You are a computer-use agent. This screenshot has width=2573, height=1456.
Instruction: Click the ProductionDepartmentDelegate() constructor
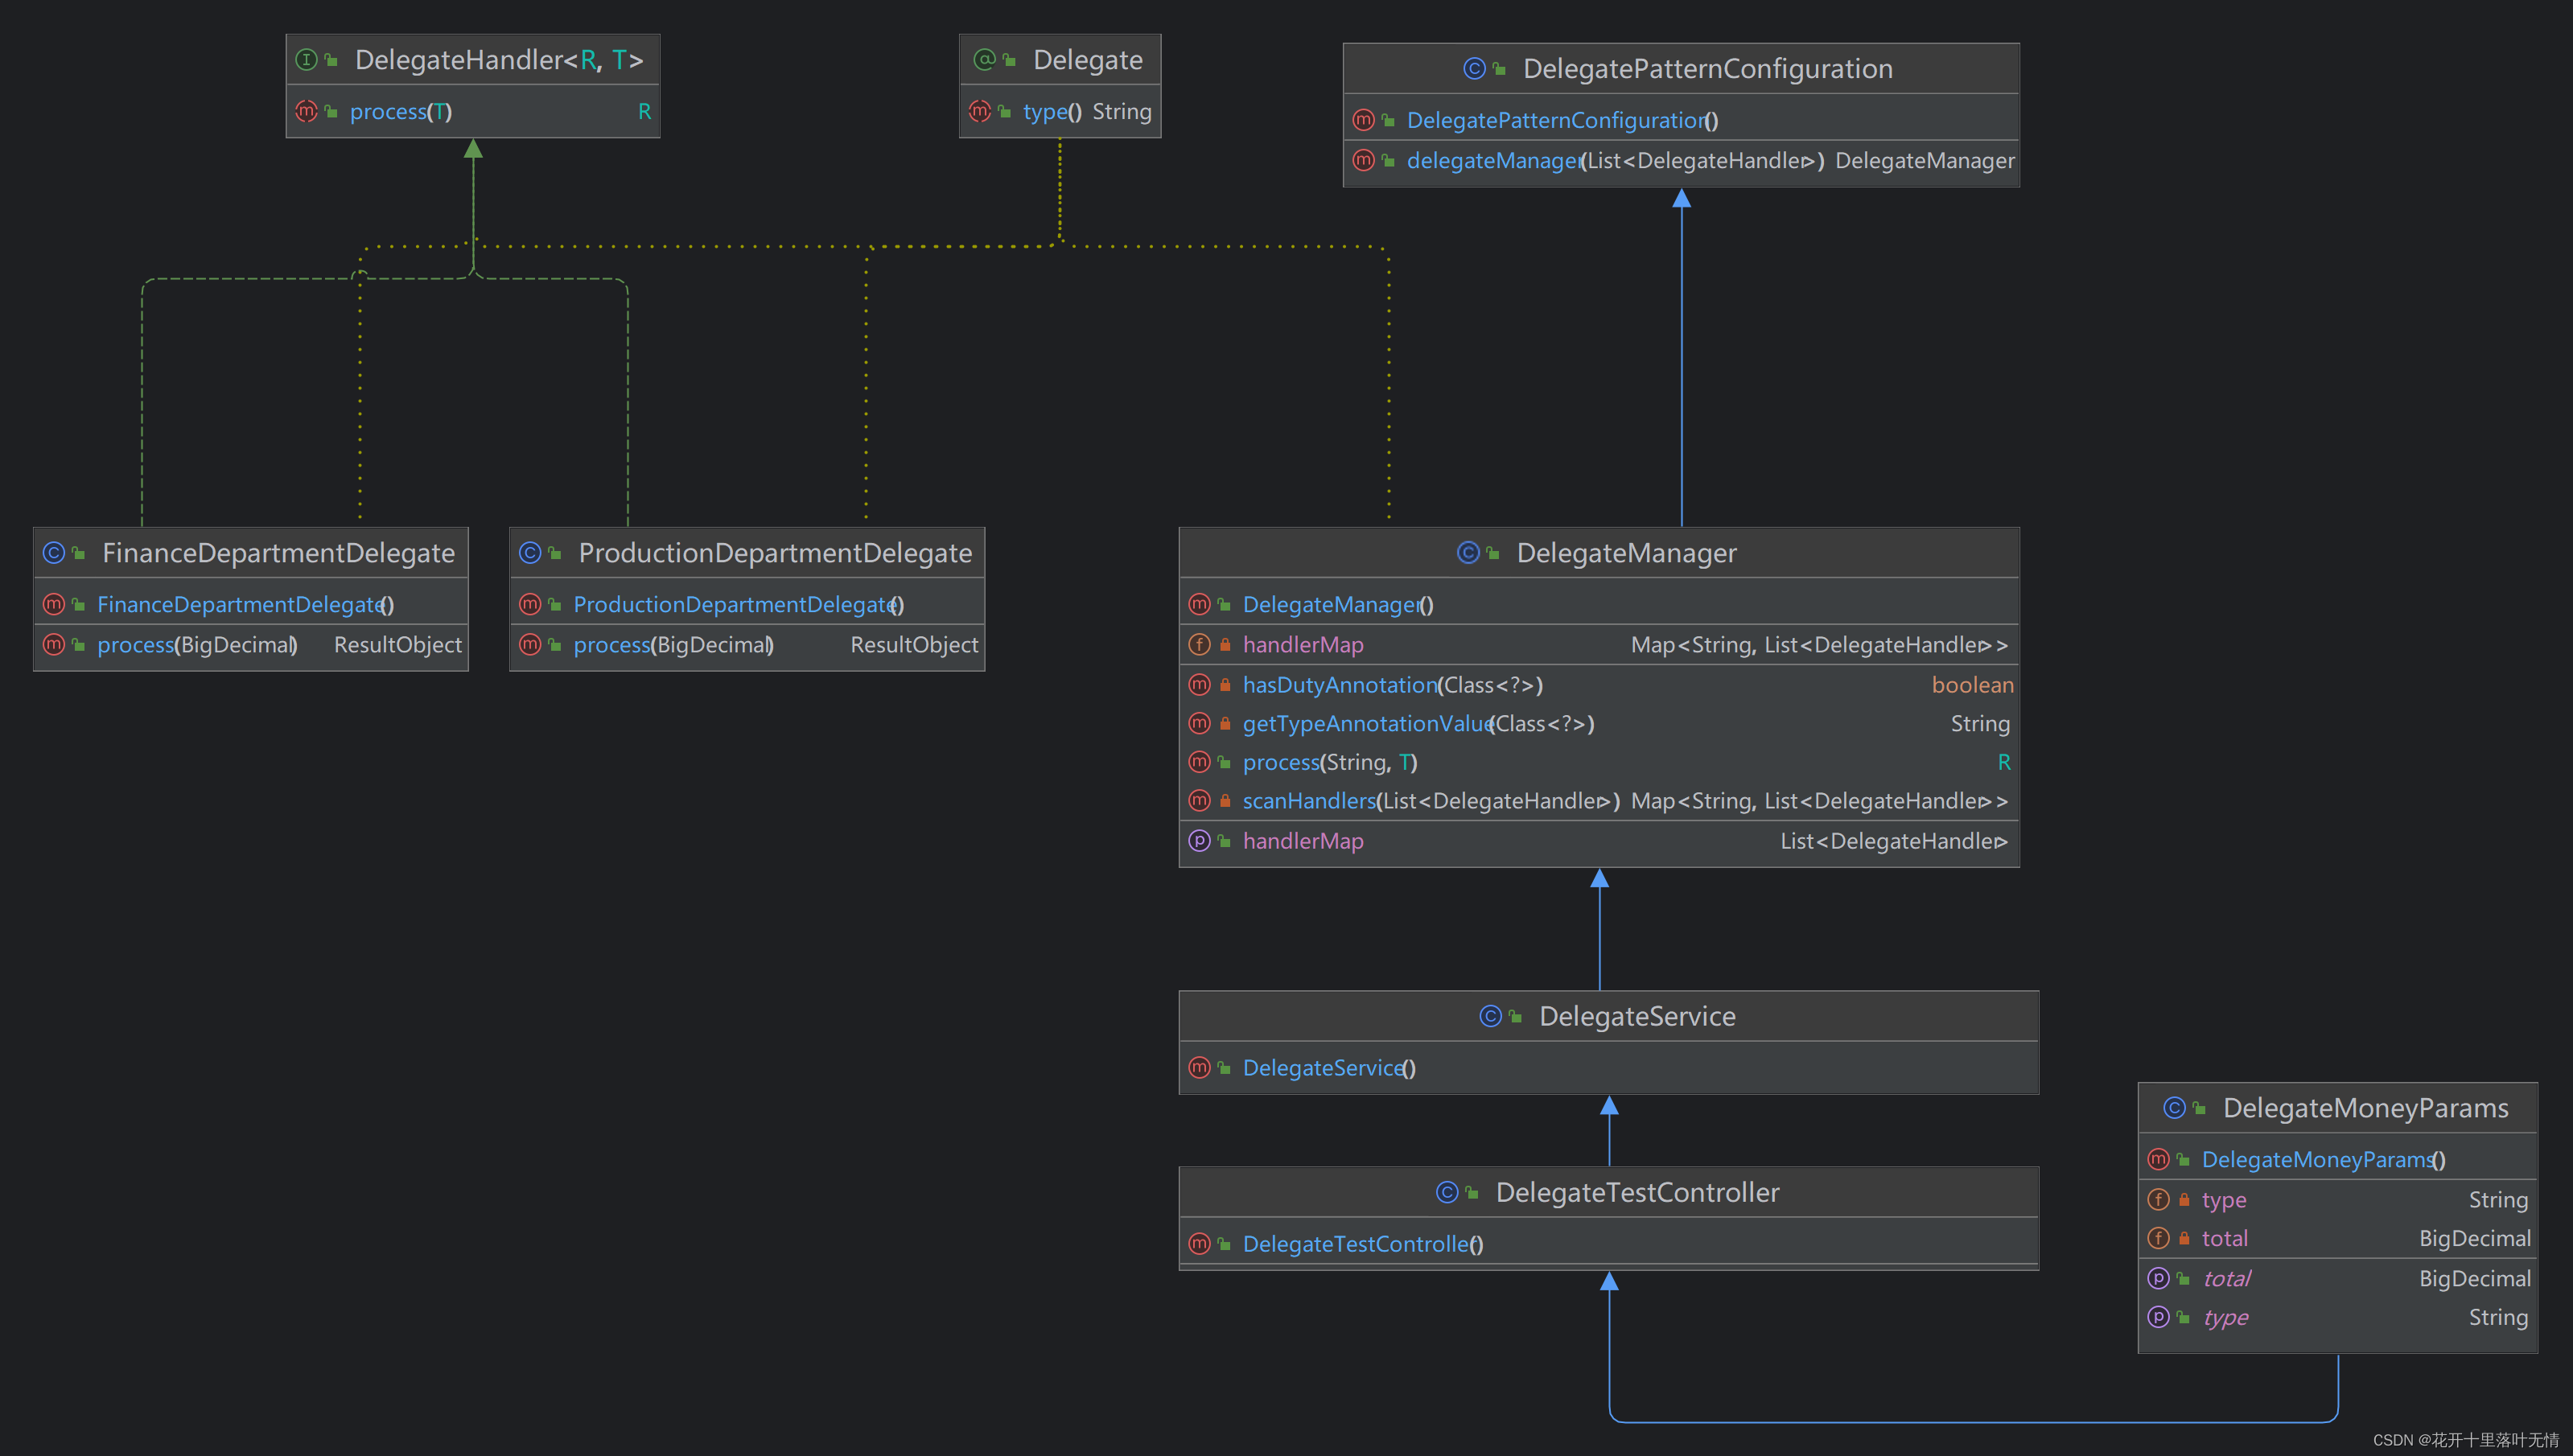tap(739, 605)
